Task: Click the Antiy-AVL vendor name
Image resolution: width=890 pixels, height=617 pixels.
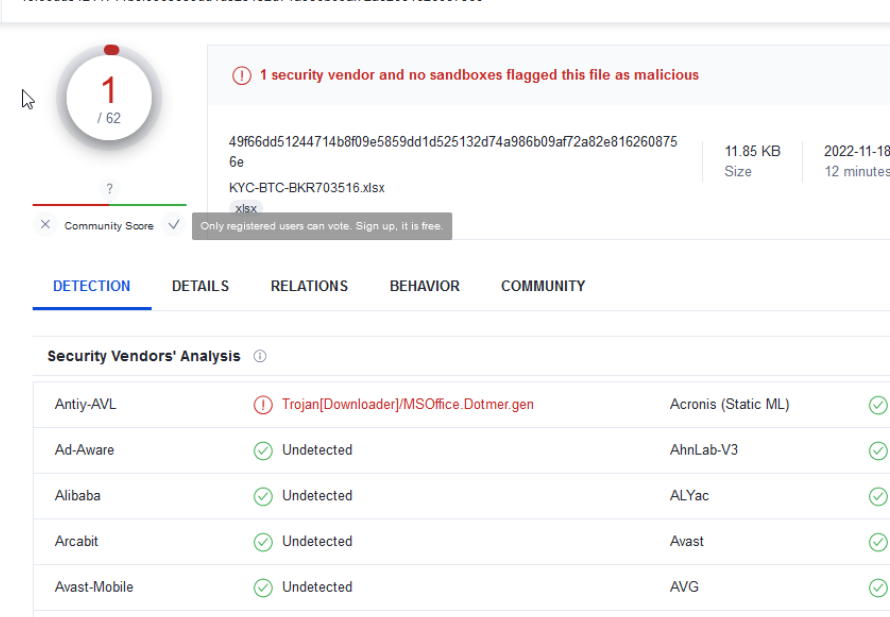Action: tap(85, 404)
